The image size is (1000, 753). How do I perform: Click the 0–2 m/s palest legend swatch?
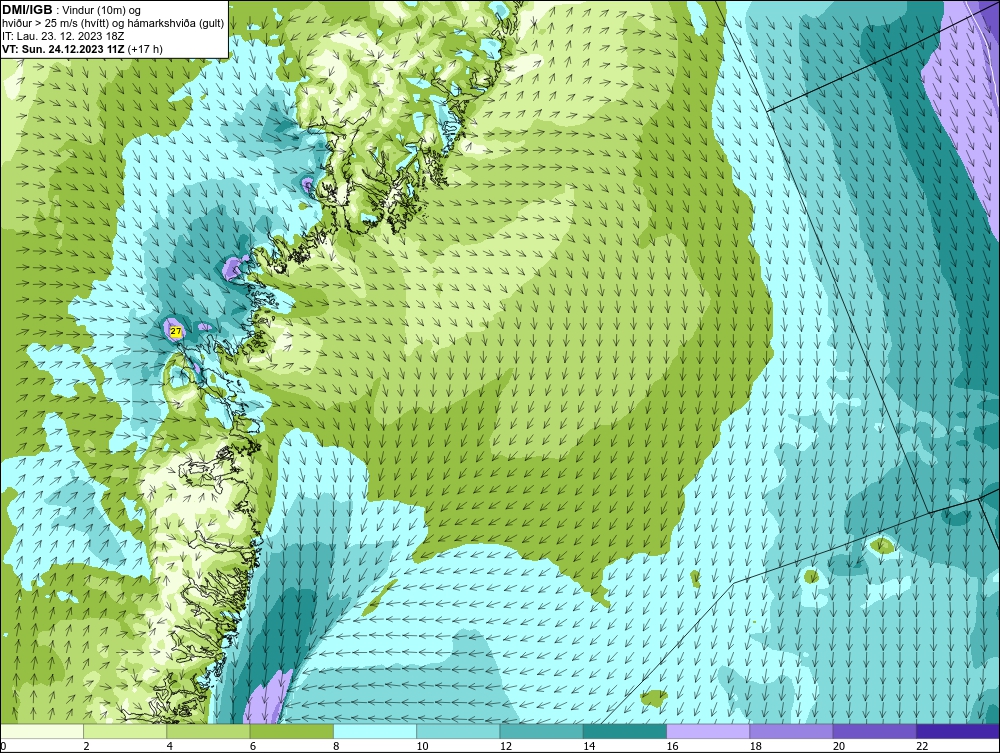pos(41,731)
